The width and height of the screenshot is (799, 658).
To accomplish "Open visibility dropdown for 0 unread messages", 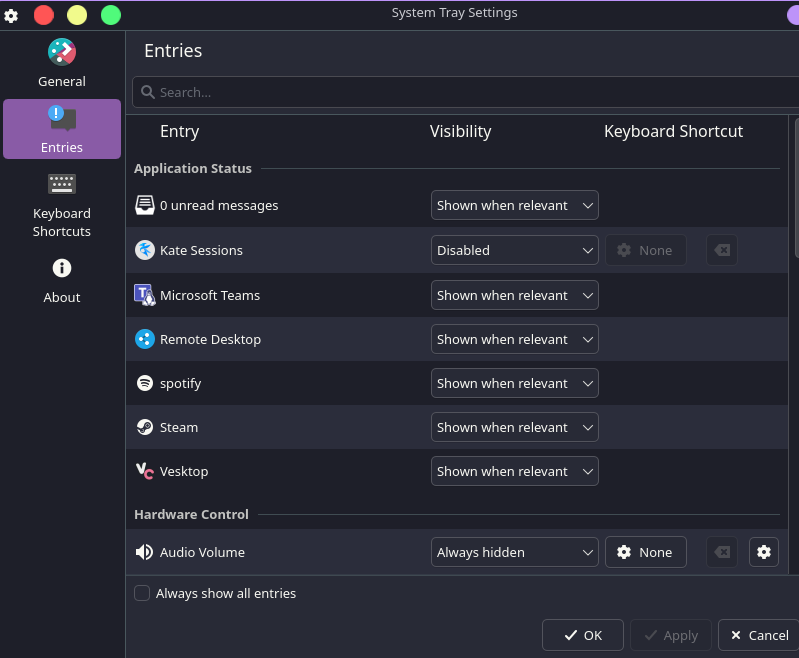I will pyautogui.click(x=514, y=205).
